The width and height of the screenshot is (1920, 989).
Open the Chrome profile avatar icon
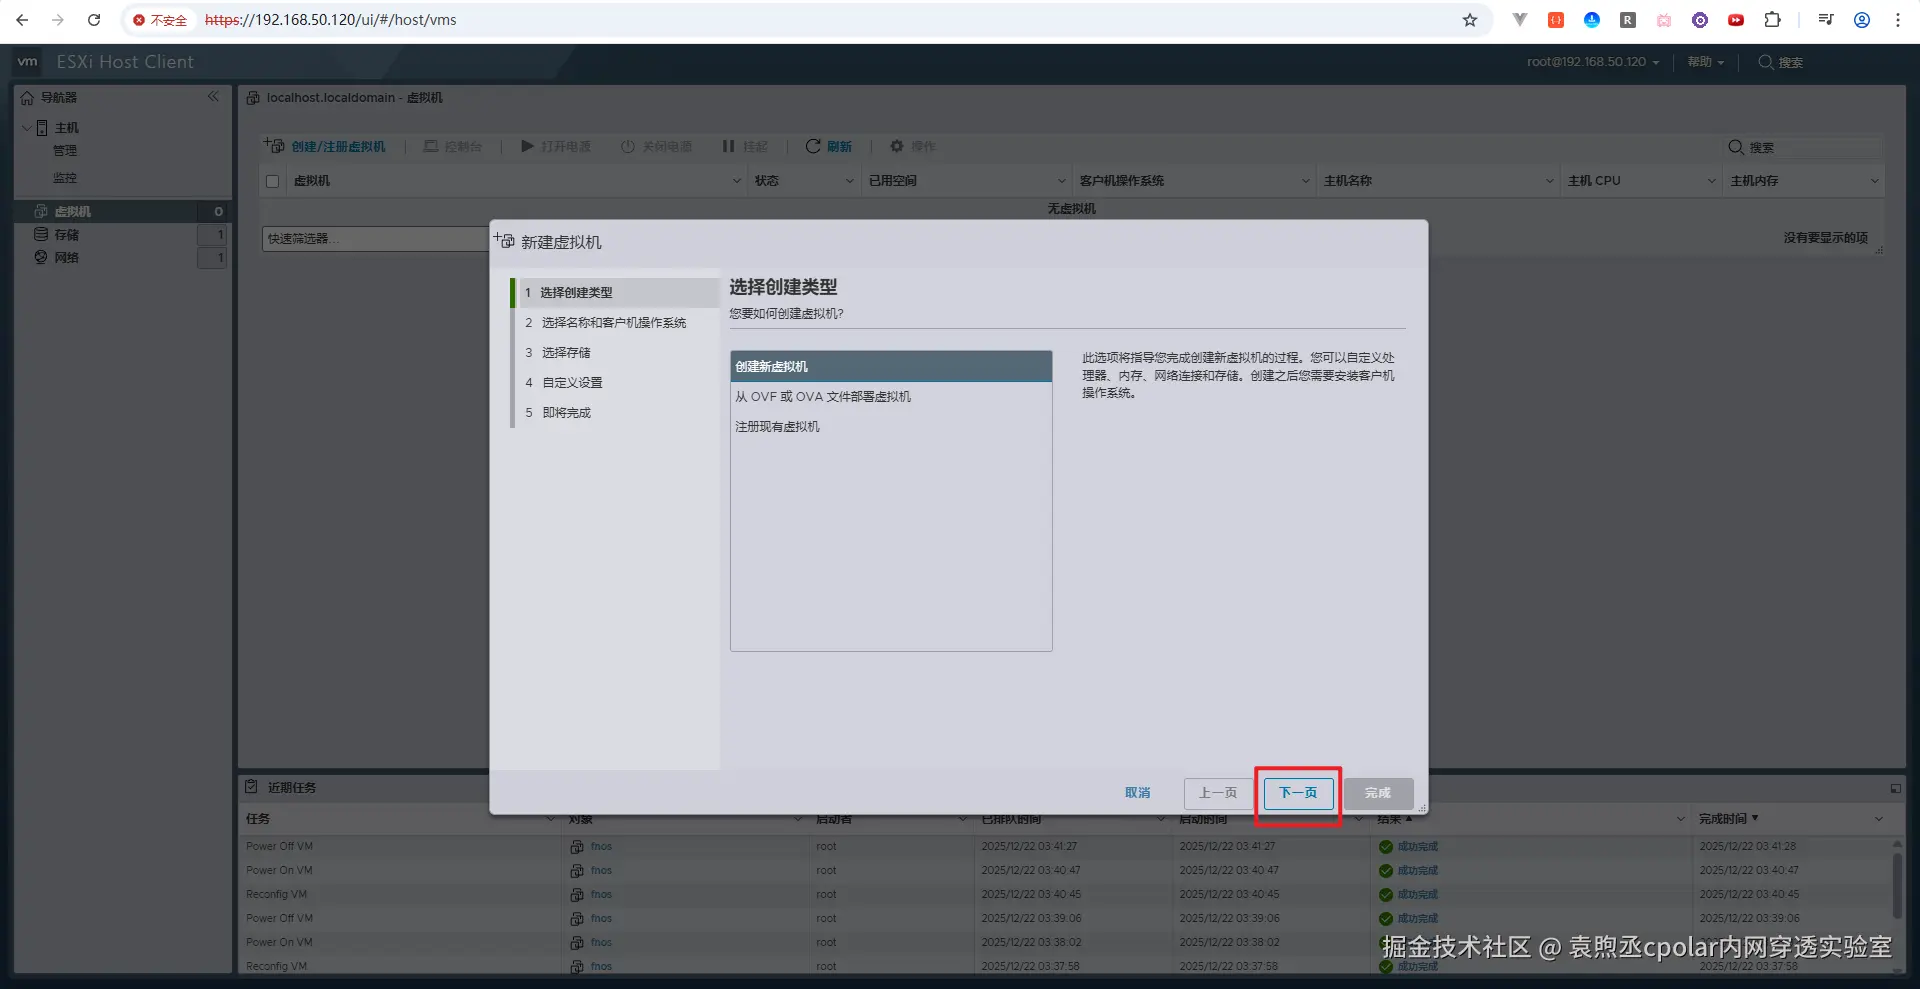point(1862,20)
